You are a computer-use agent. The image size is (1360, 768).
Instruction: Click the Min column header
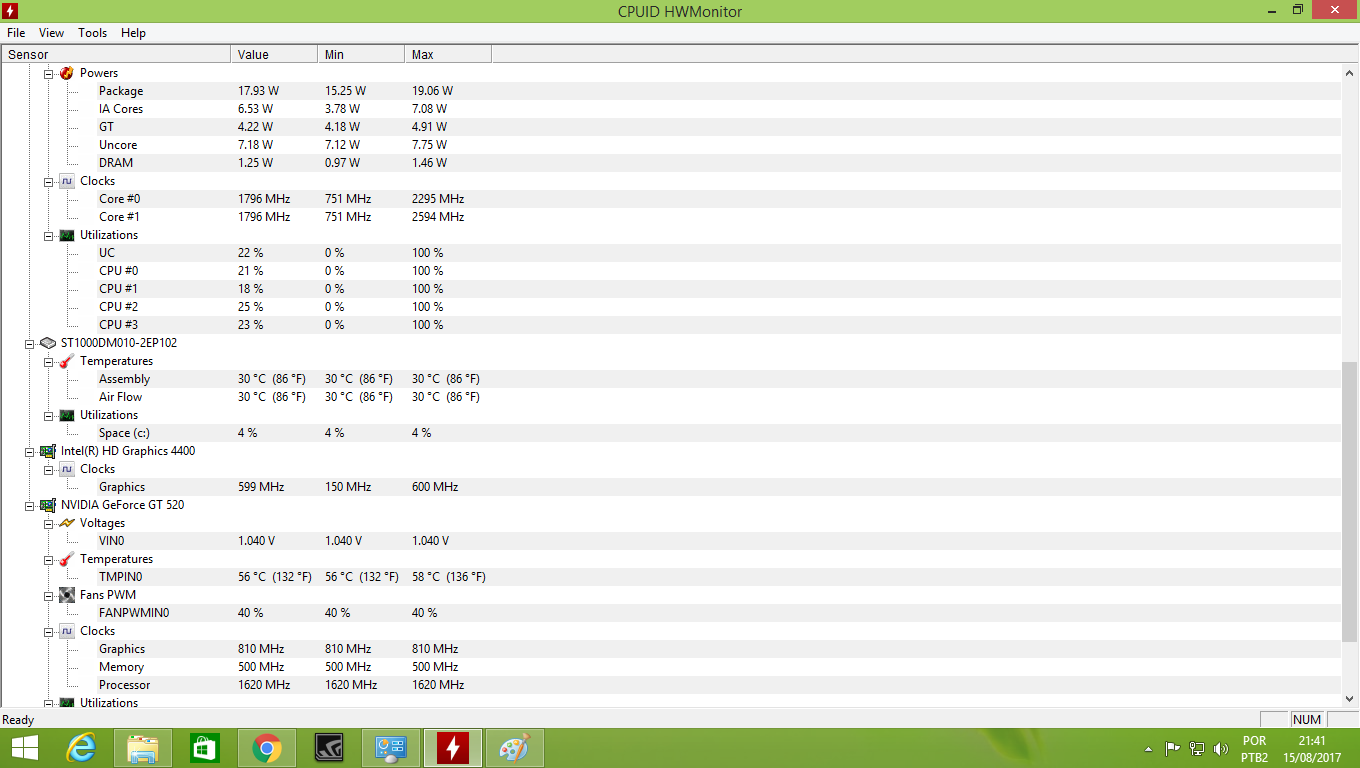click(361, 54)
